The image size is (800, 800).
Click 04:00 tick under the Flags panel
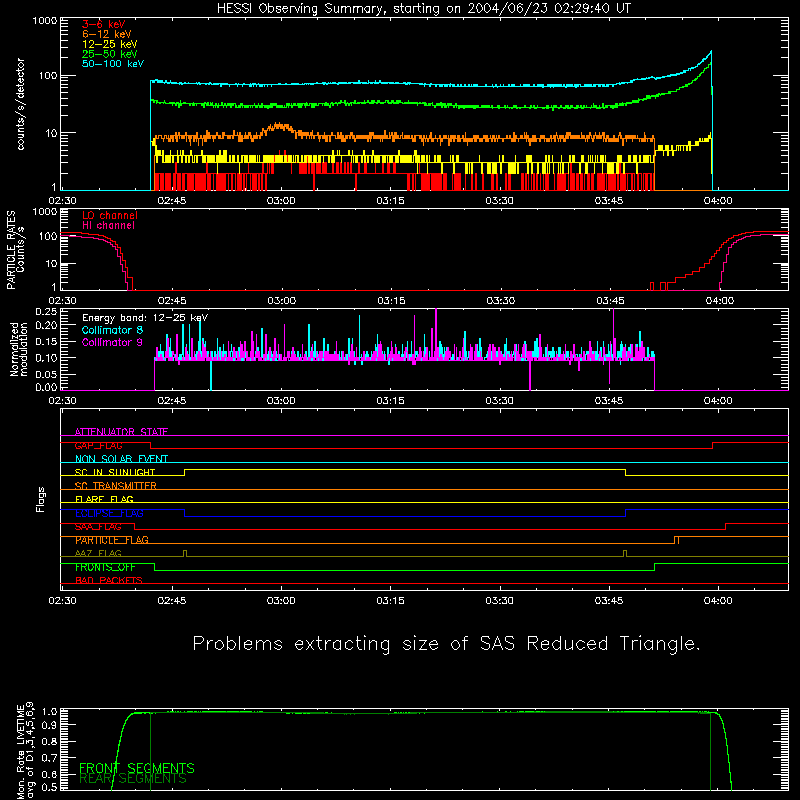coord(718,601)
